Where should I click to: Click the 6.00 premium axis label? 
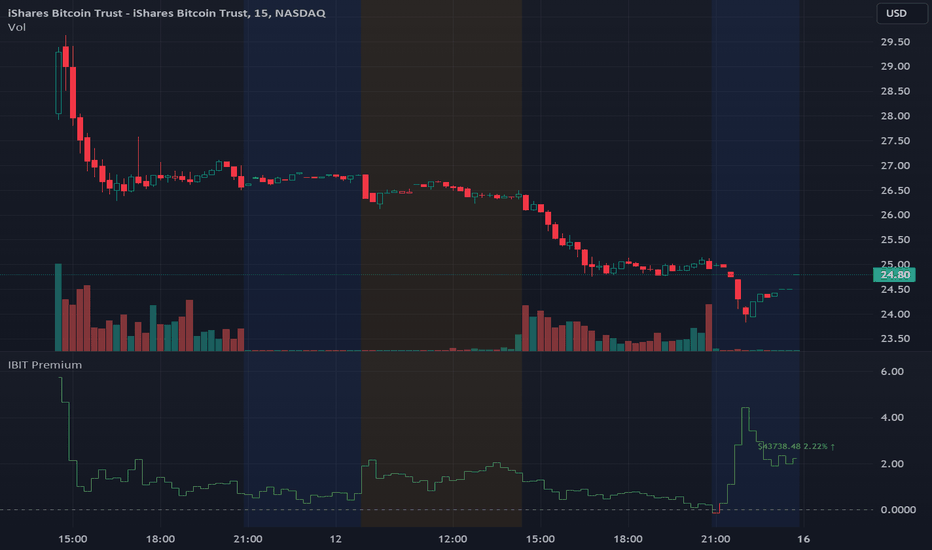pyautogui.click(x=892, y=372)
